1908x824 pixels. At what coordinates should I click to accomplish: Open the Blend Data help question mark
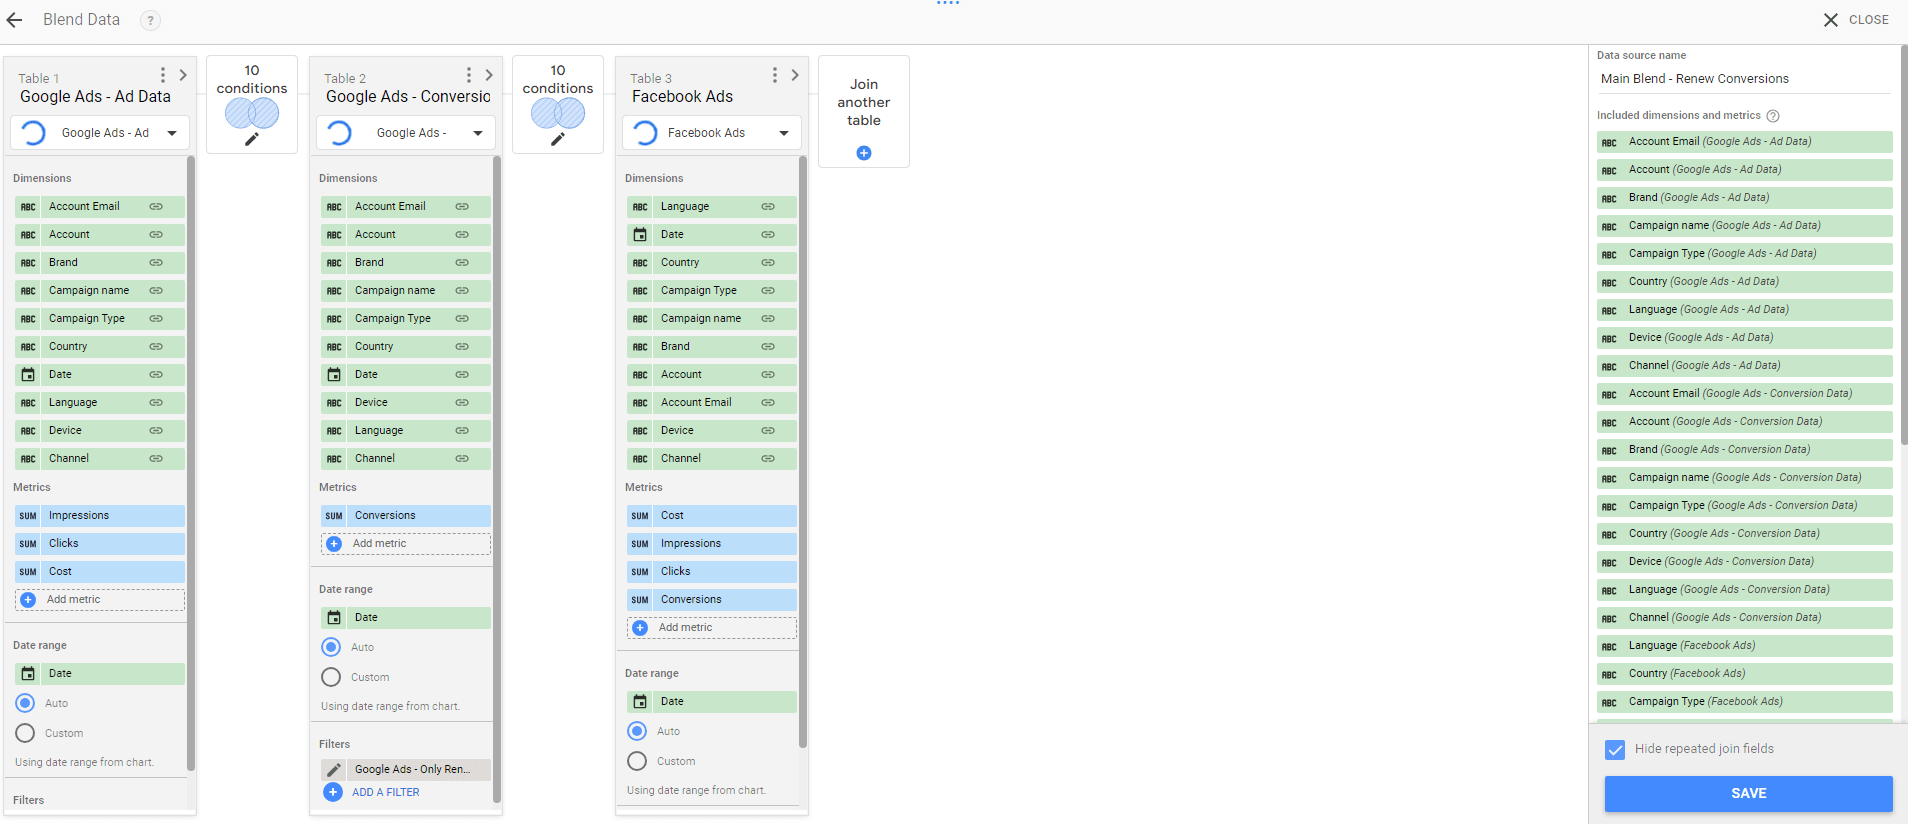click(x=150, y=20)
